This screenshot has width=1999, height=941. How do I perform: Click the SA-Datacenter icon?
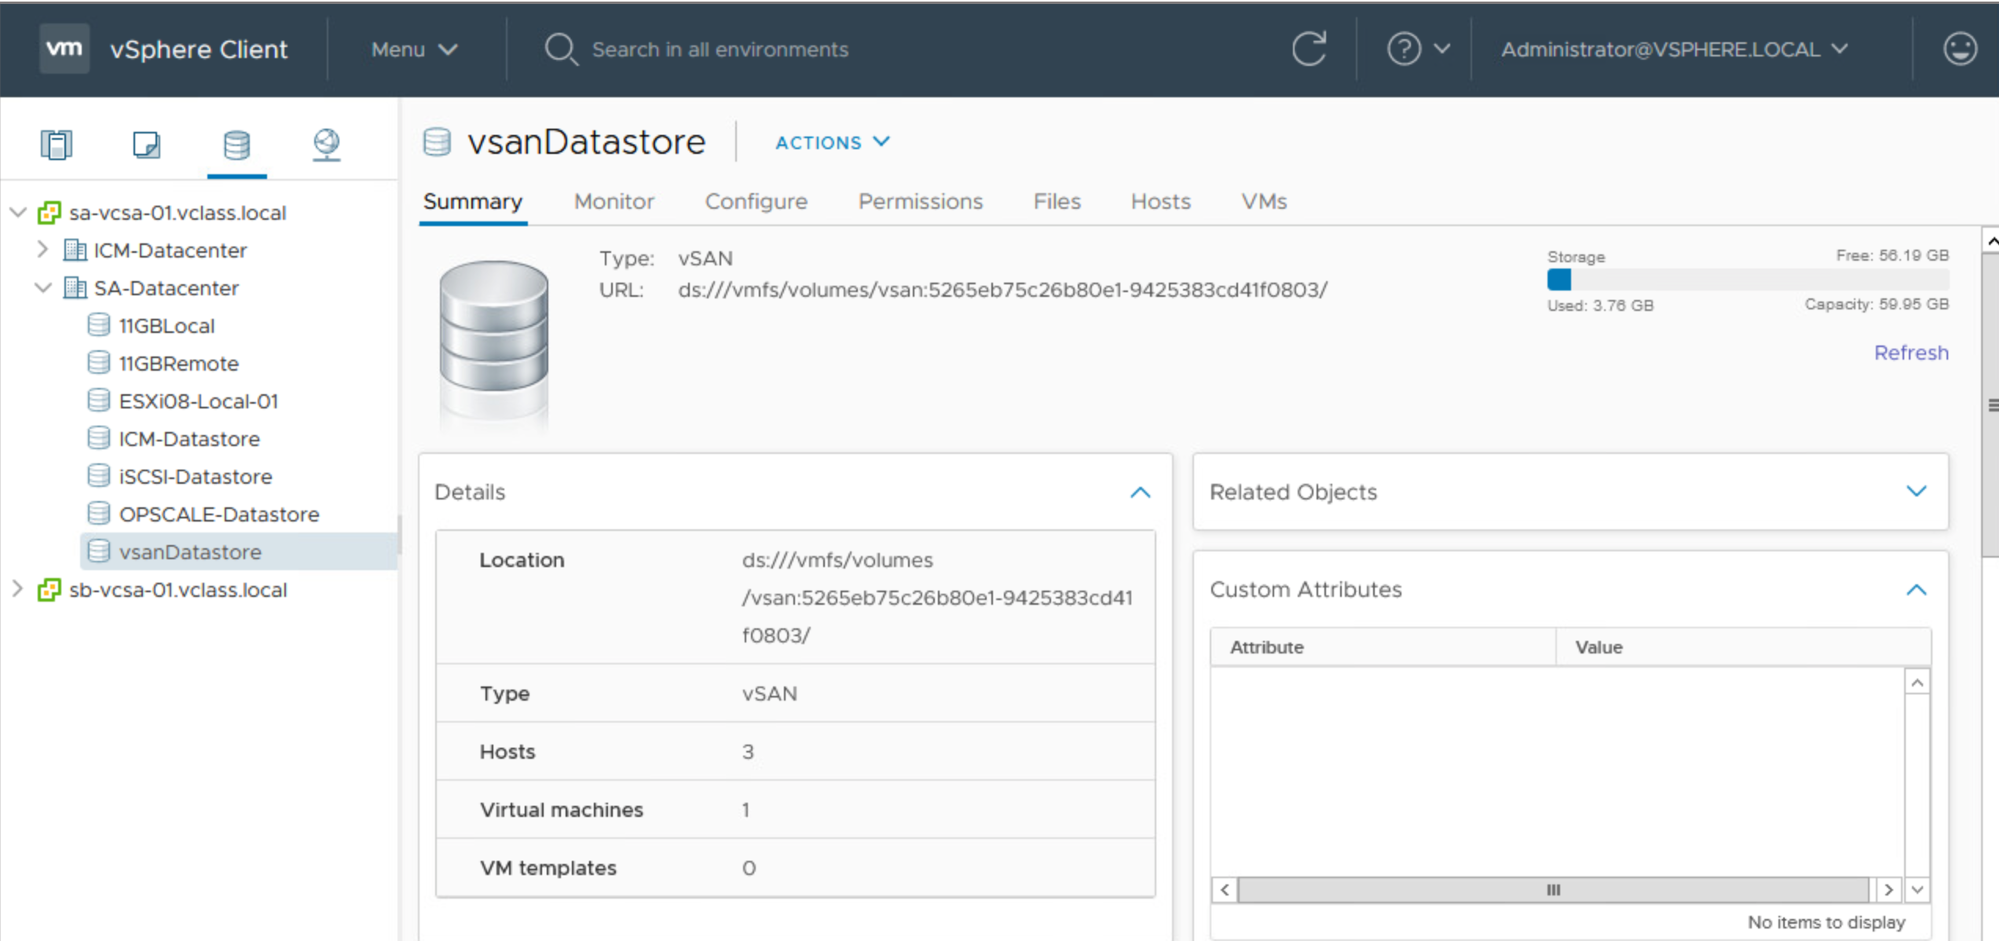tap(75, 288)
